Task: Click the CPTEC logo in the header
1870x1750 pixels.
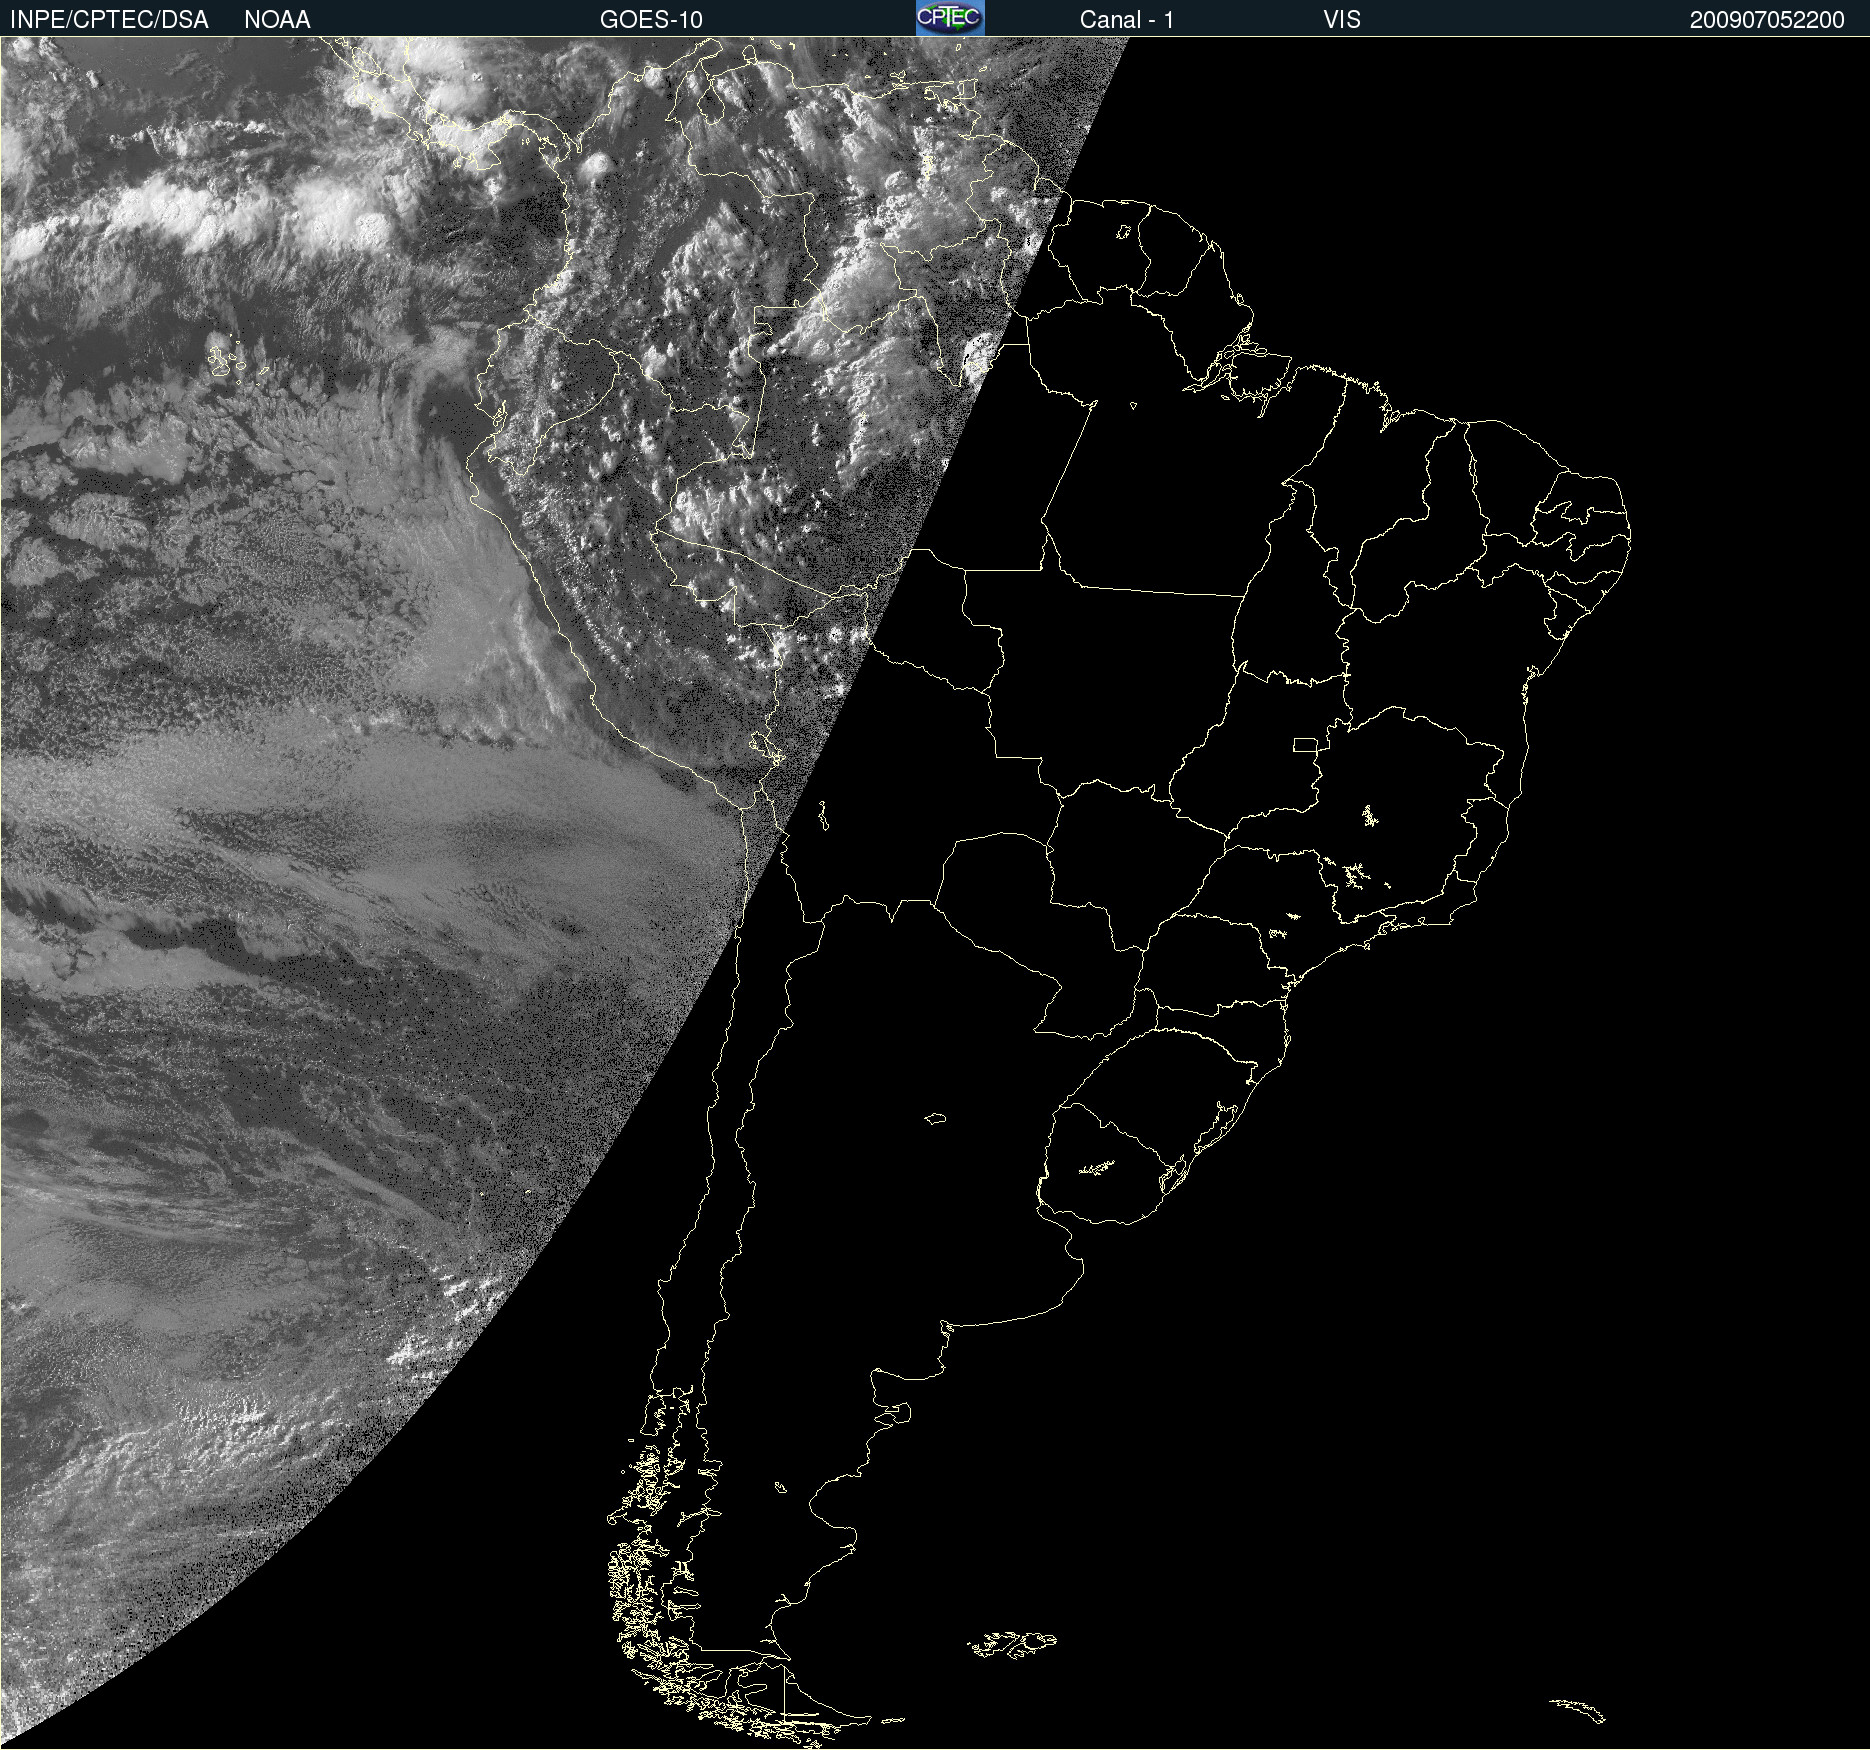Action: [950, 18]
